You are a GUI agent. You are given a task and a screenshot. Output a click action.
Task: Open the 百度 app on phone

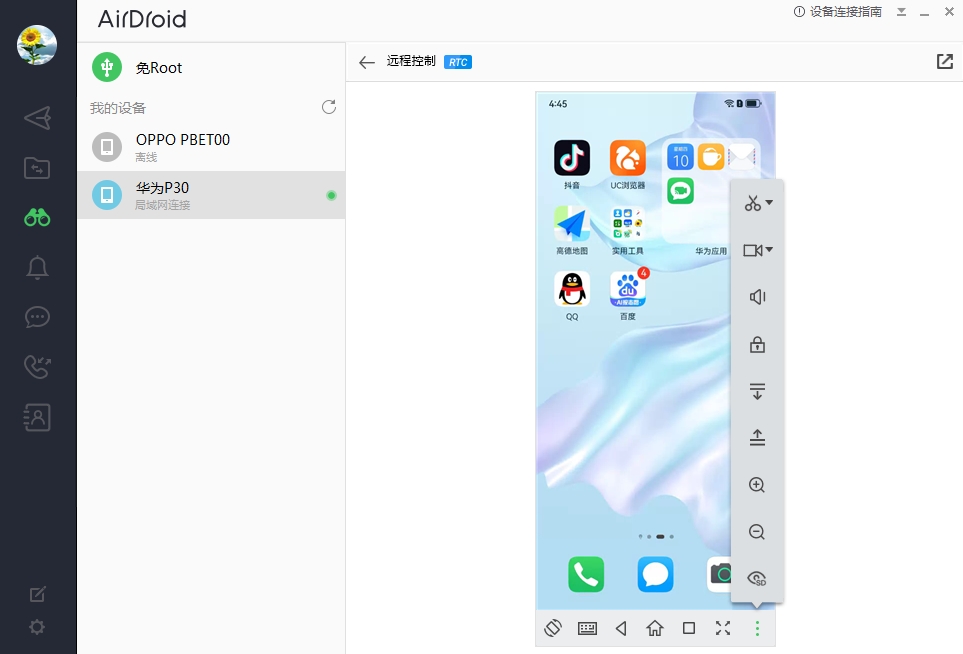pyautogui.click(x=628, y=289)
